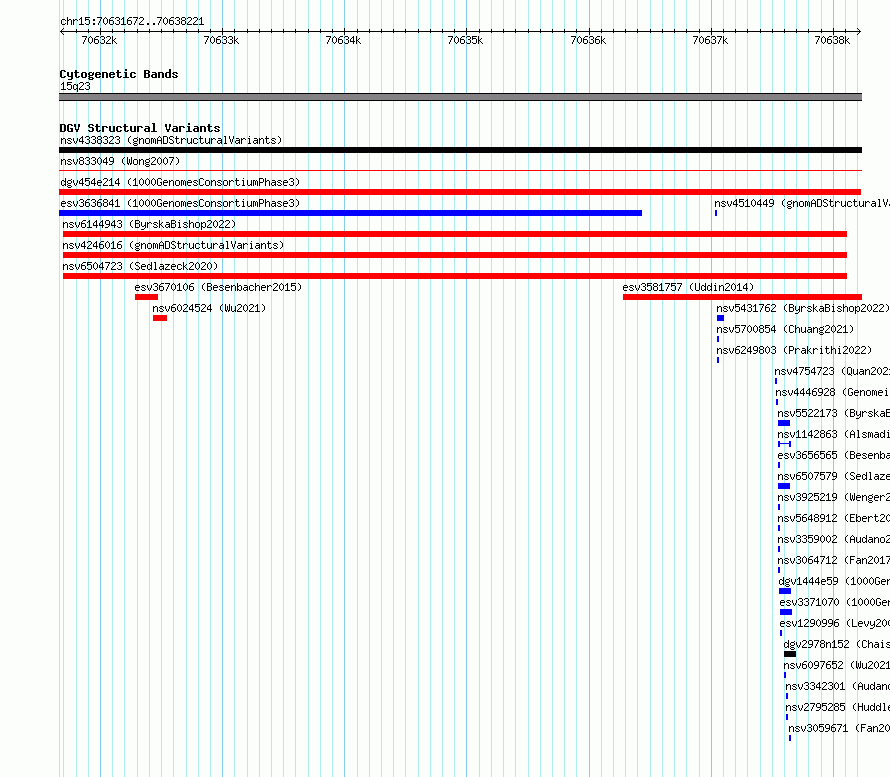Viewport: 890px width, 777px height.
Task: Select the long blue esv3636841 bar
Action: 350,213
